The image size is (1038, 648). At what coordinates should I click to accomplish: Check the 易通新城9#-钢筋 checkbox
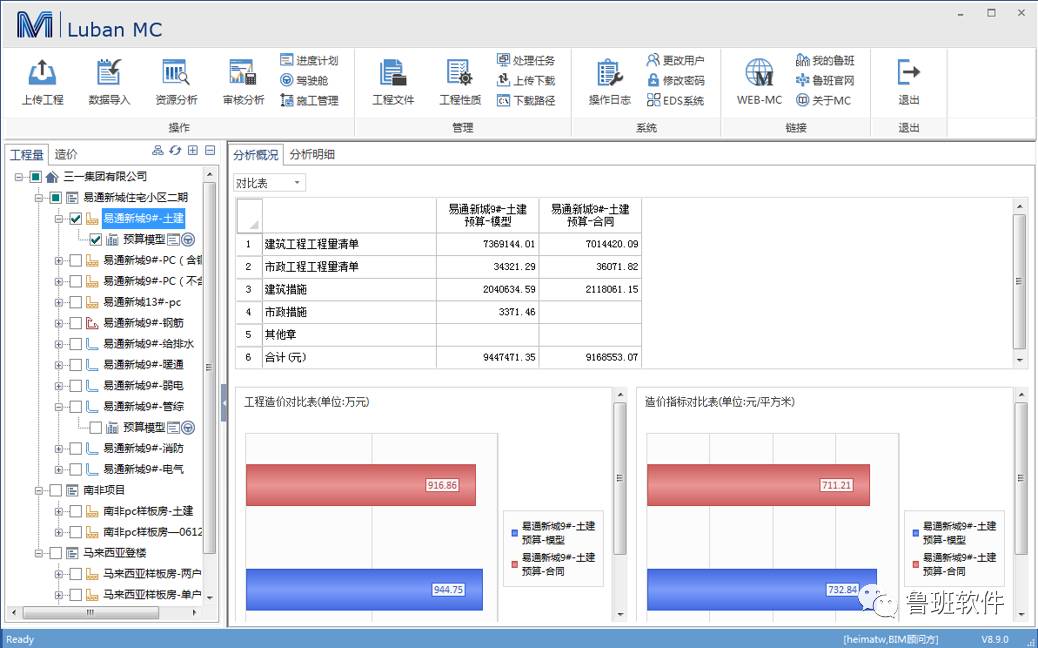[75, 323]
